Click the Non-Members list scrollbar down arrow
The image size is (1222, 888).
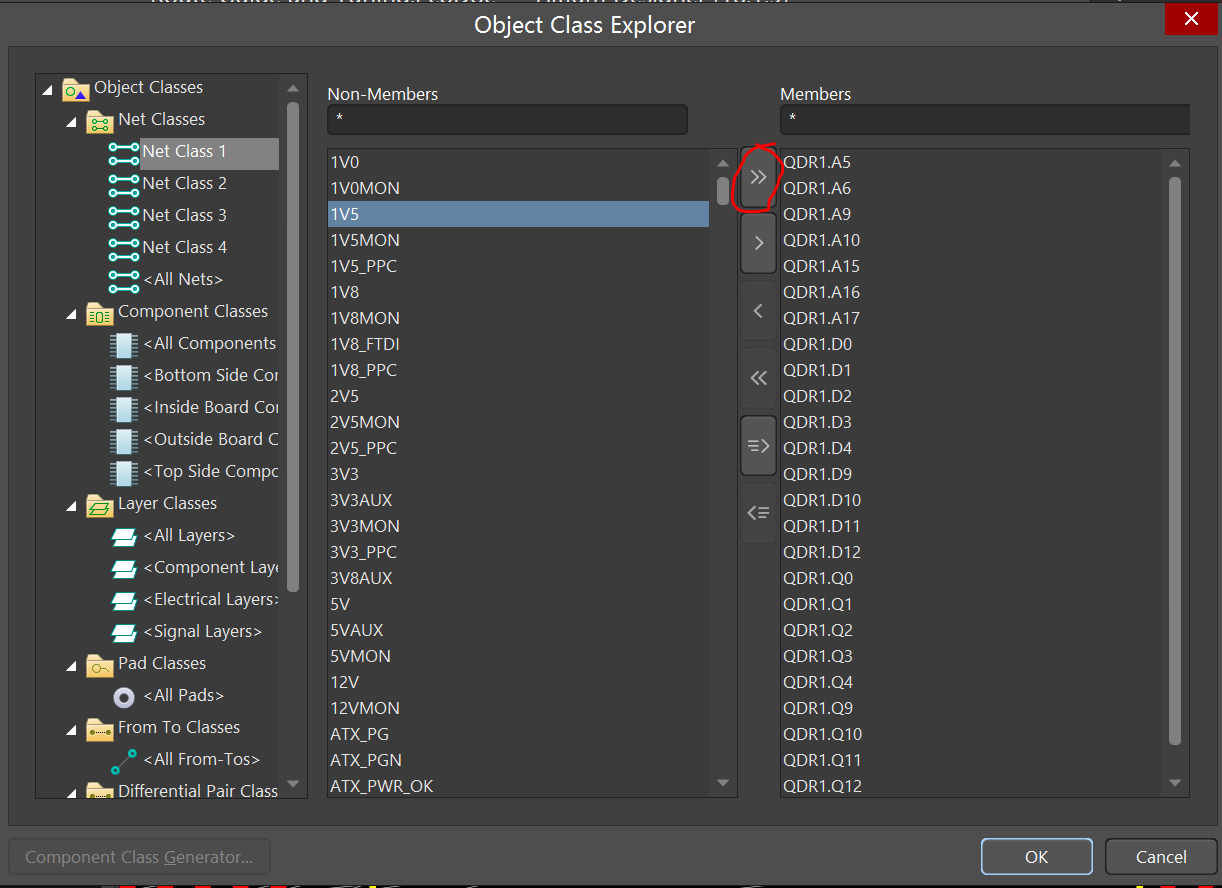click(x=723, y=783)
